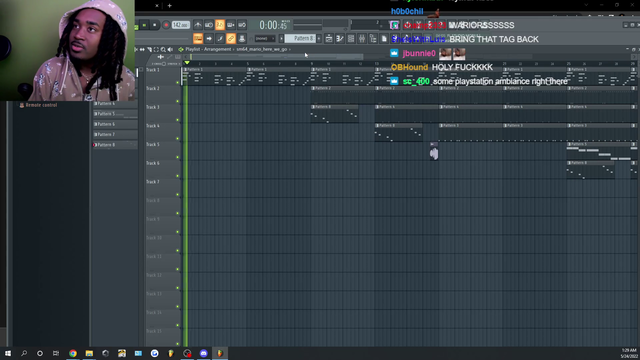Select Pattern 6 in picker list
Screen dimensions: 640x360
tap(115, 124)
